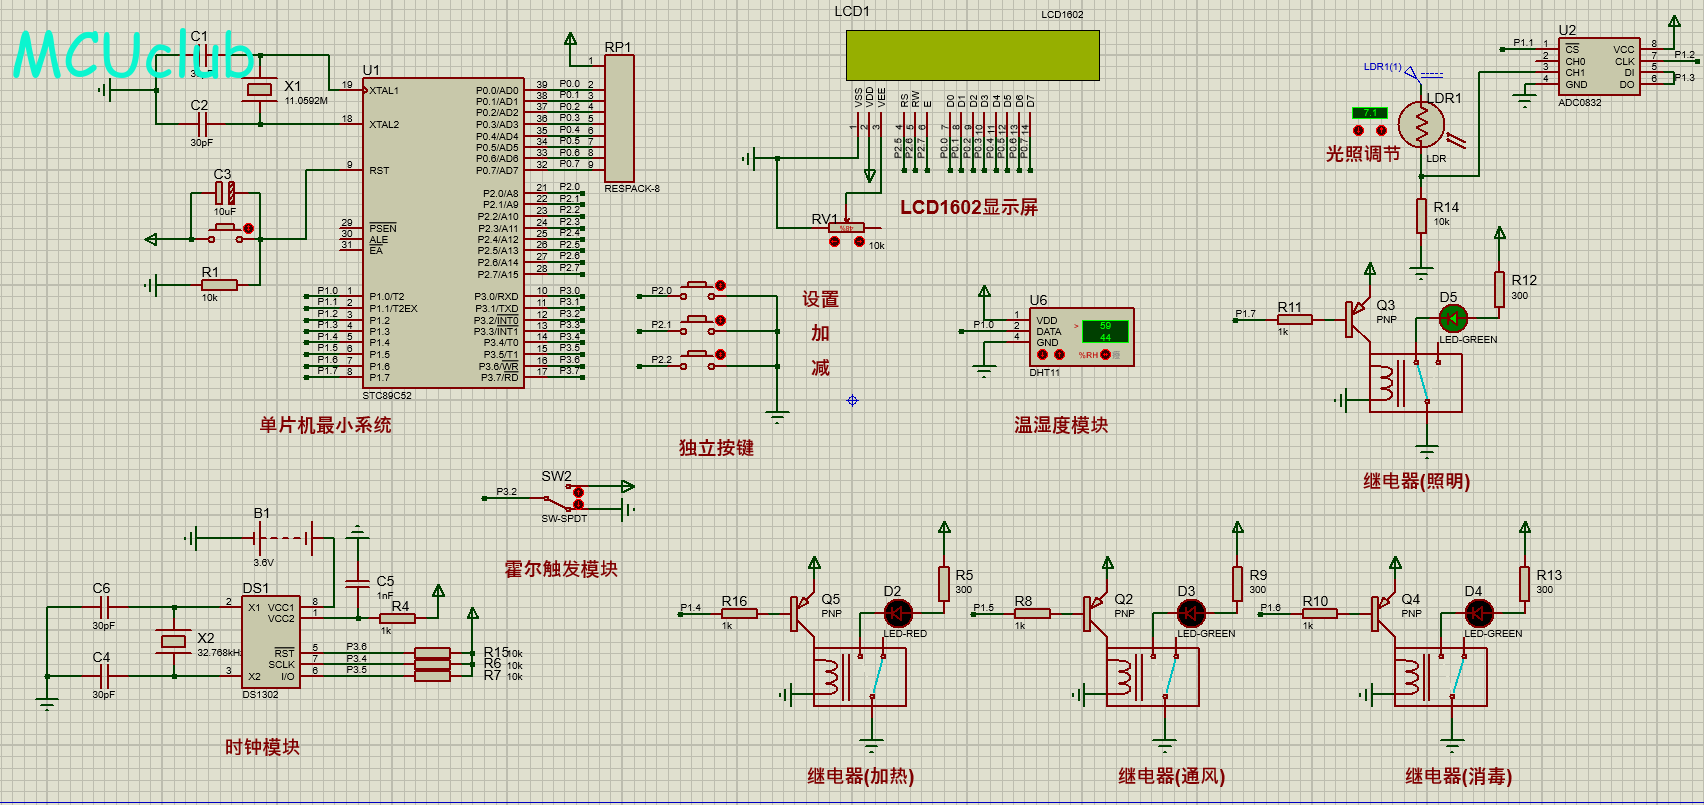
Task: Decrease LDR light level with down arrow
Action: 1358,130
